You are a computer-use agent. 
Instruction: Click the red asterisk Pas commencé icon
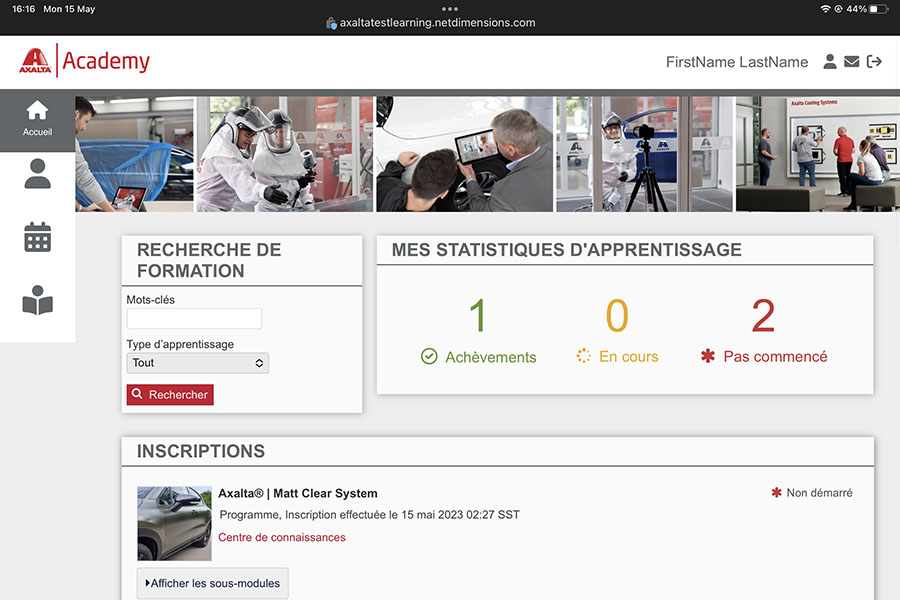click(708, 356)
